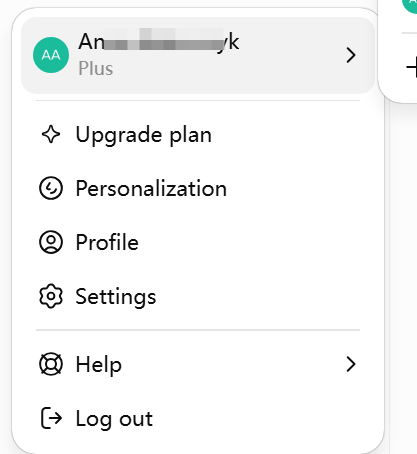Click the Settings gear icon

point(51,296)
